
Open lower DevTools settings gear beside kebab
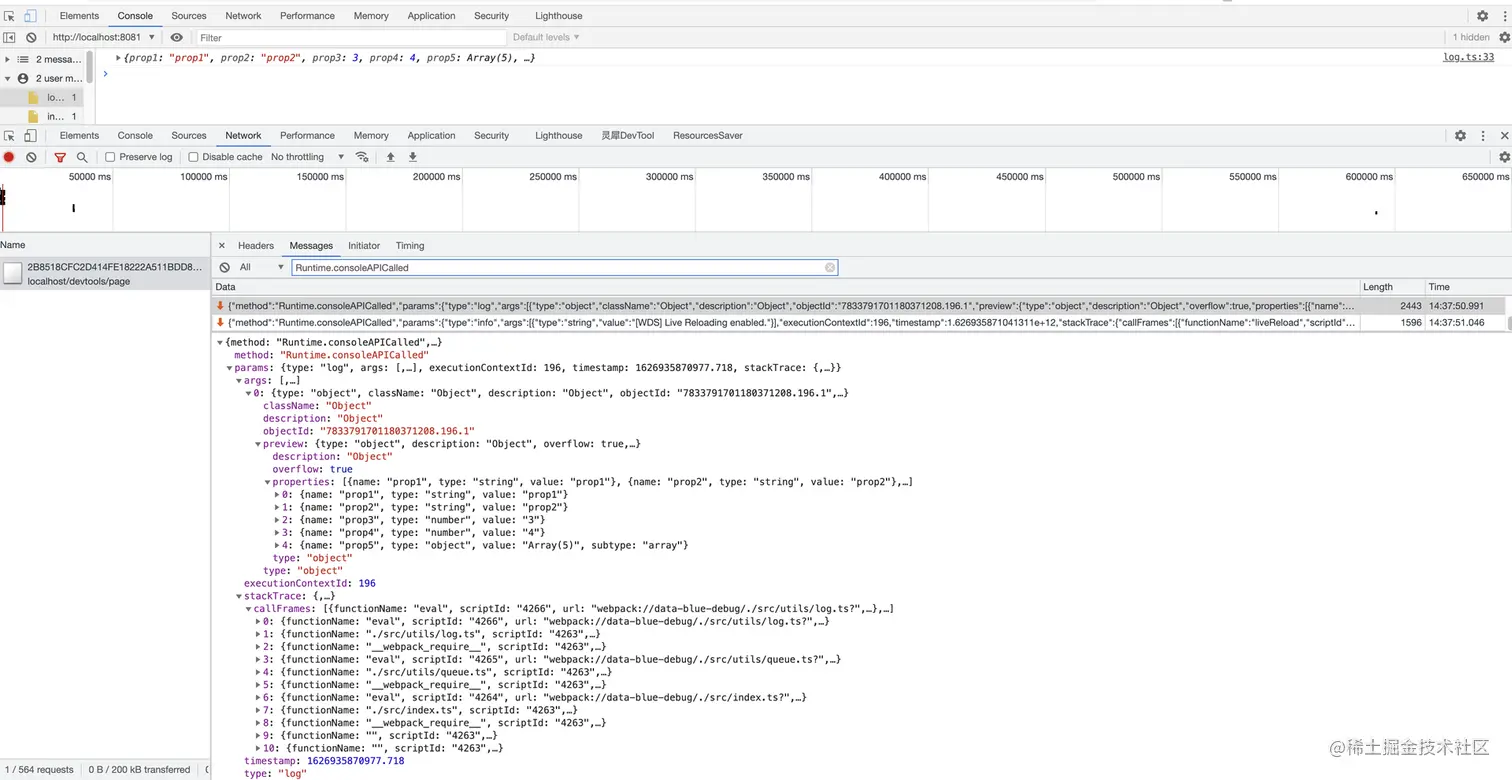click(1460, 135)
